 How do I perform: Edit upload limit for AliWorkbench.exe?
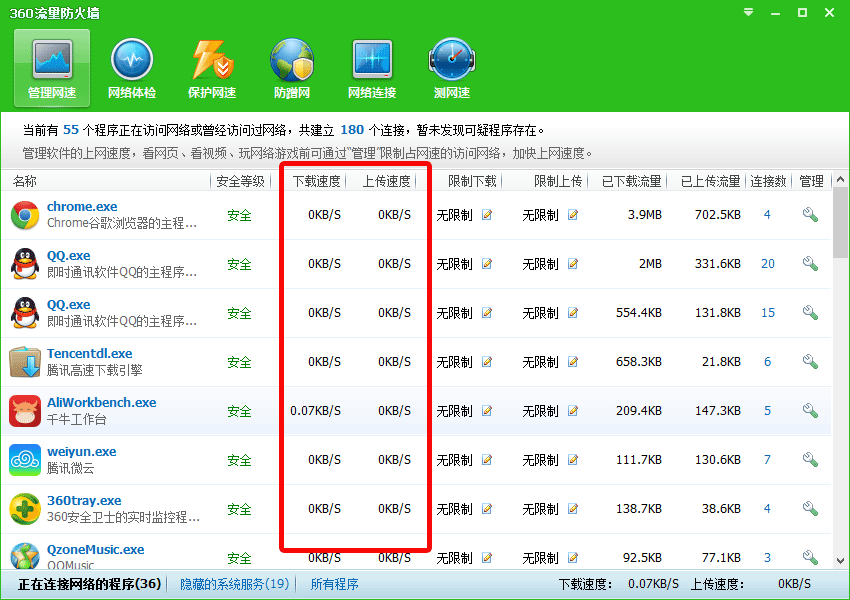[572, 411]
